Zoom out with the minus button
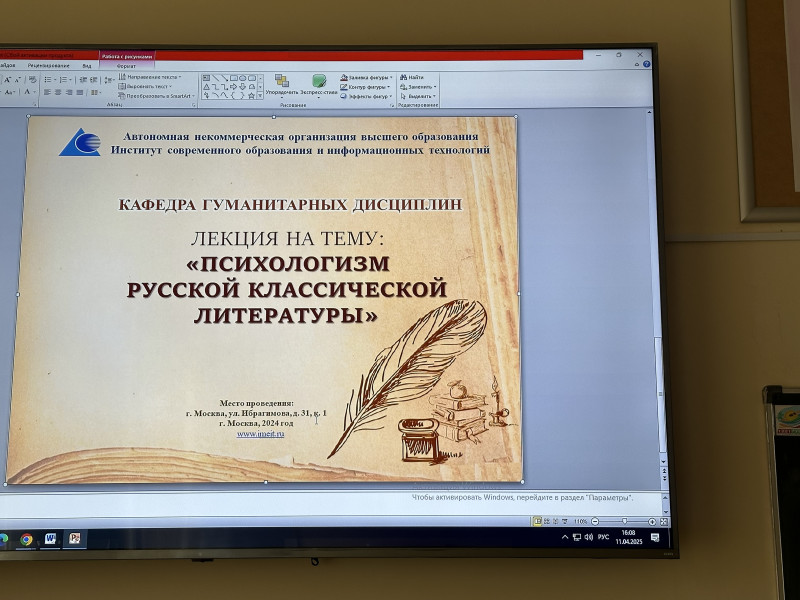This screenshot has width=800, height=600. [x=595, y=521]
